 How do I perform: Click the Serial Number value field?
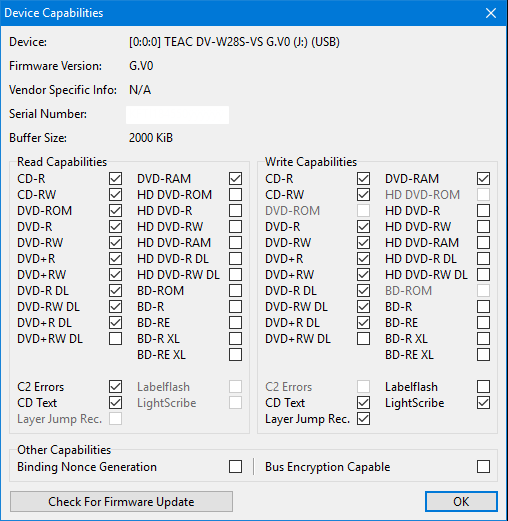[x=177, y=115]
